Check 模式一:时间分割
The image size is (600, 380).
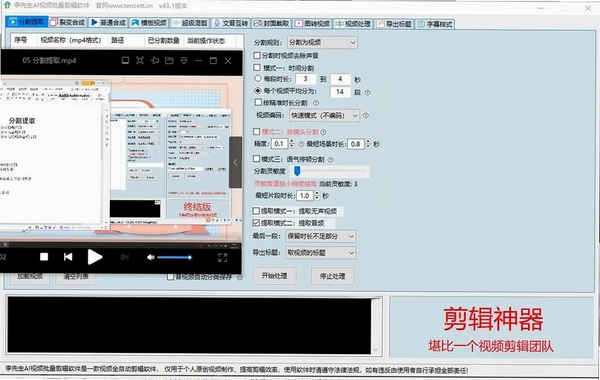pos(257,68)
